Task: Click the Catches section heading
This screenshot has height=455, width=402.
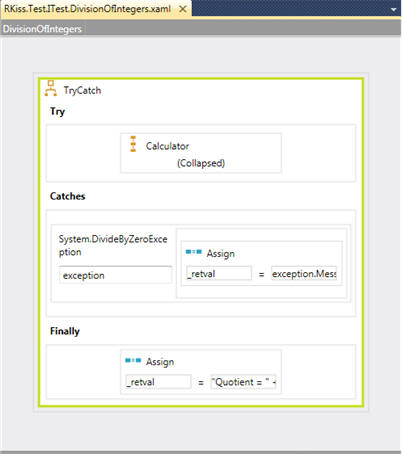Action: coord(68,196)
